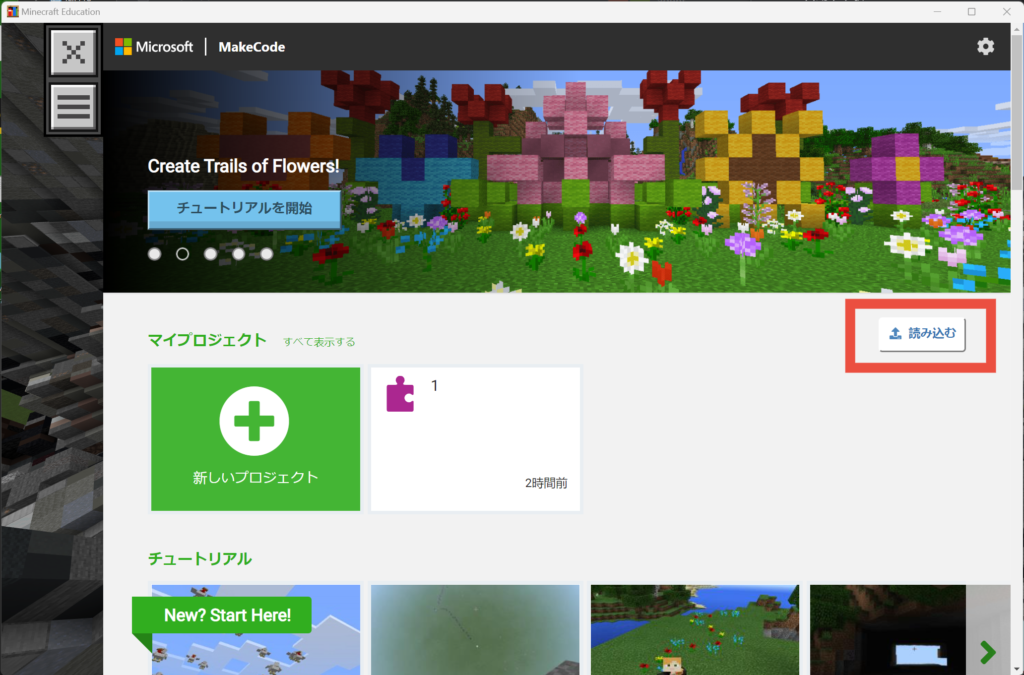Create a 新しいプロジェクト
This screenshot has width=1024, height=675.
255,439
